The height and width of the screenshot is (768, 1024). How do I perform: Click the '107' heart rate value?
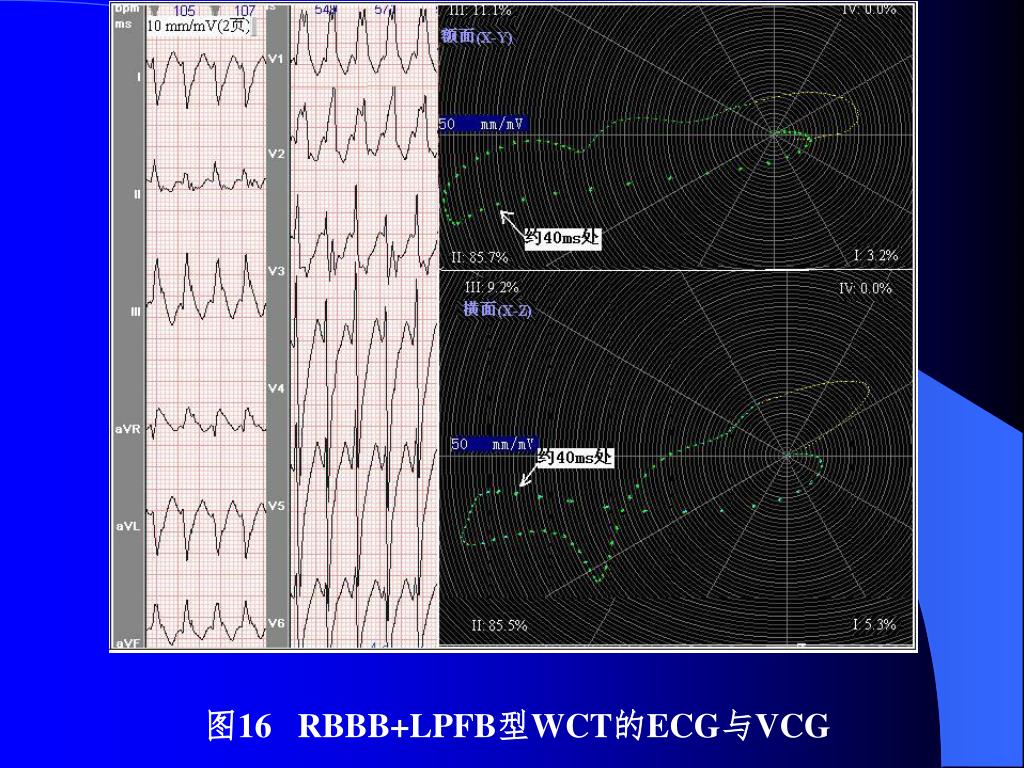tap(244, 10)
